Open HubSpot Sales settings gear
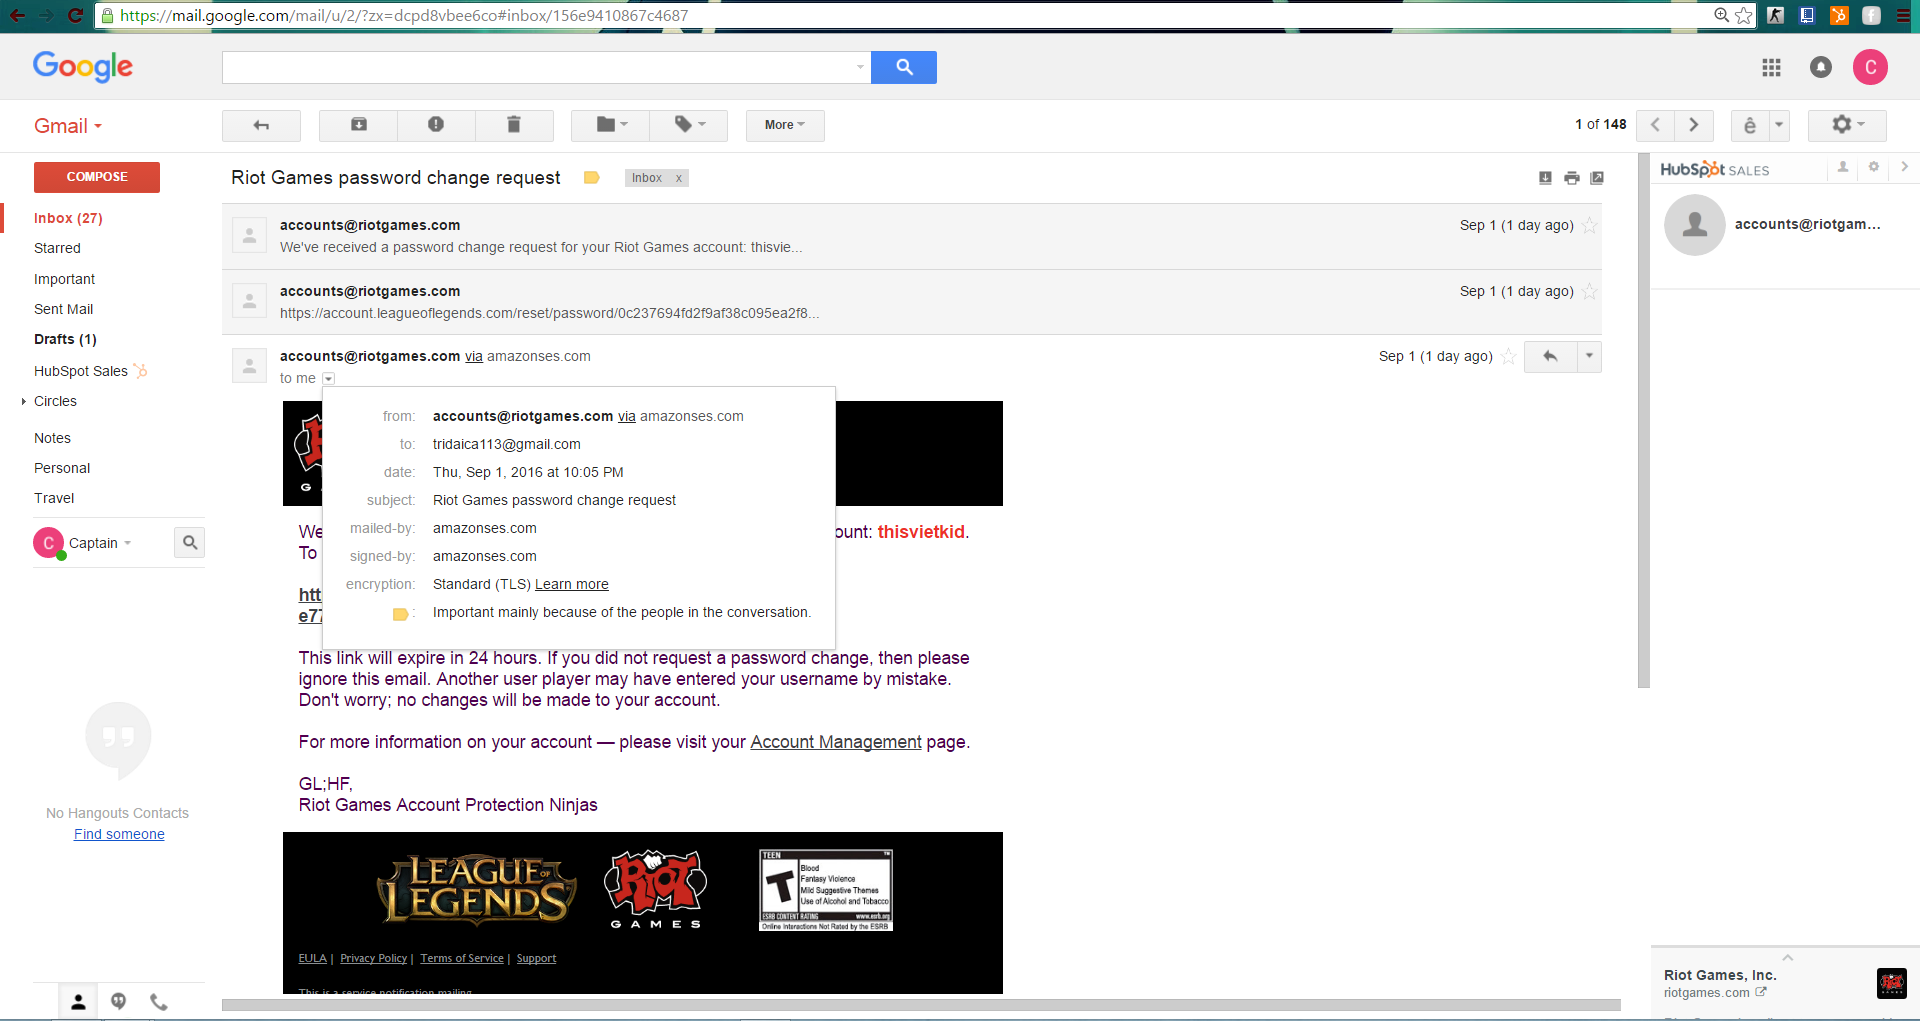Image resolution: width=1920 pixels, height=1021 pixels. pyautogui.click(x=1873, y=167)
